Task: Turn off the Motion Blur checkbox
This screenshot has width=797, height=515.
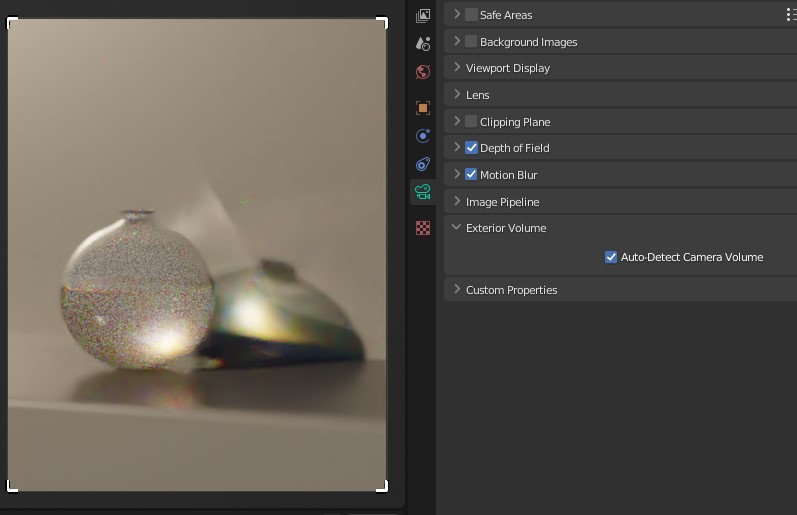Action: pos(471,175)
